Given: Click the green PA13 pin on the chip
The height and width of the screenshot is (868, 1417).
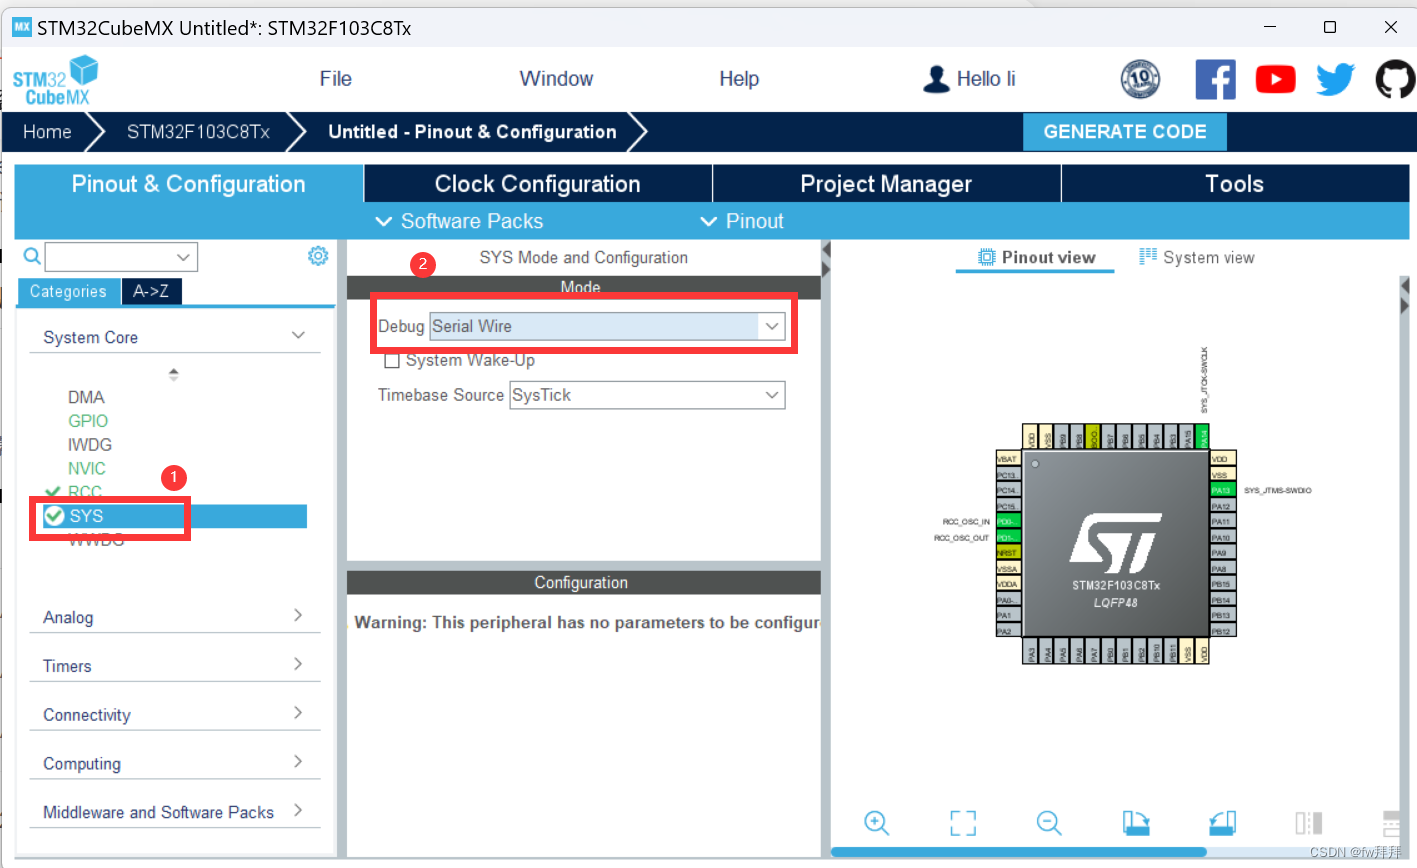Looking at the screenshot, I should coord(1222,490).
